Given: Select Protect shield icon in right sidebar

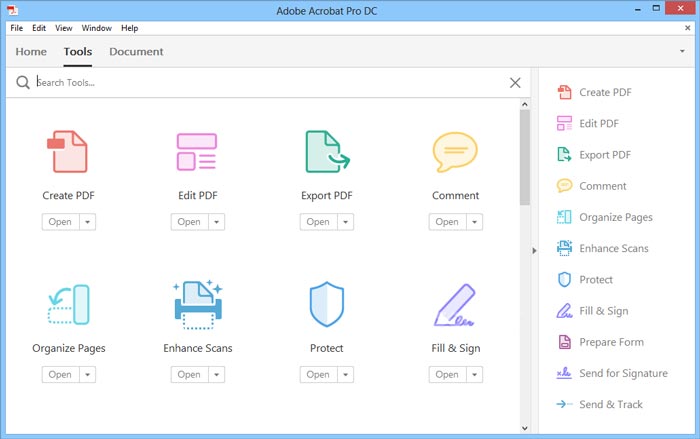Looking at the screenshot, I should (x=564, y=280).
